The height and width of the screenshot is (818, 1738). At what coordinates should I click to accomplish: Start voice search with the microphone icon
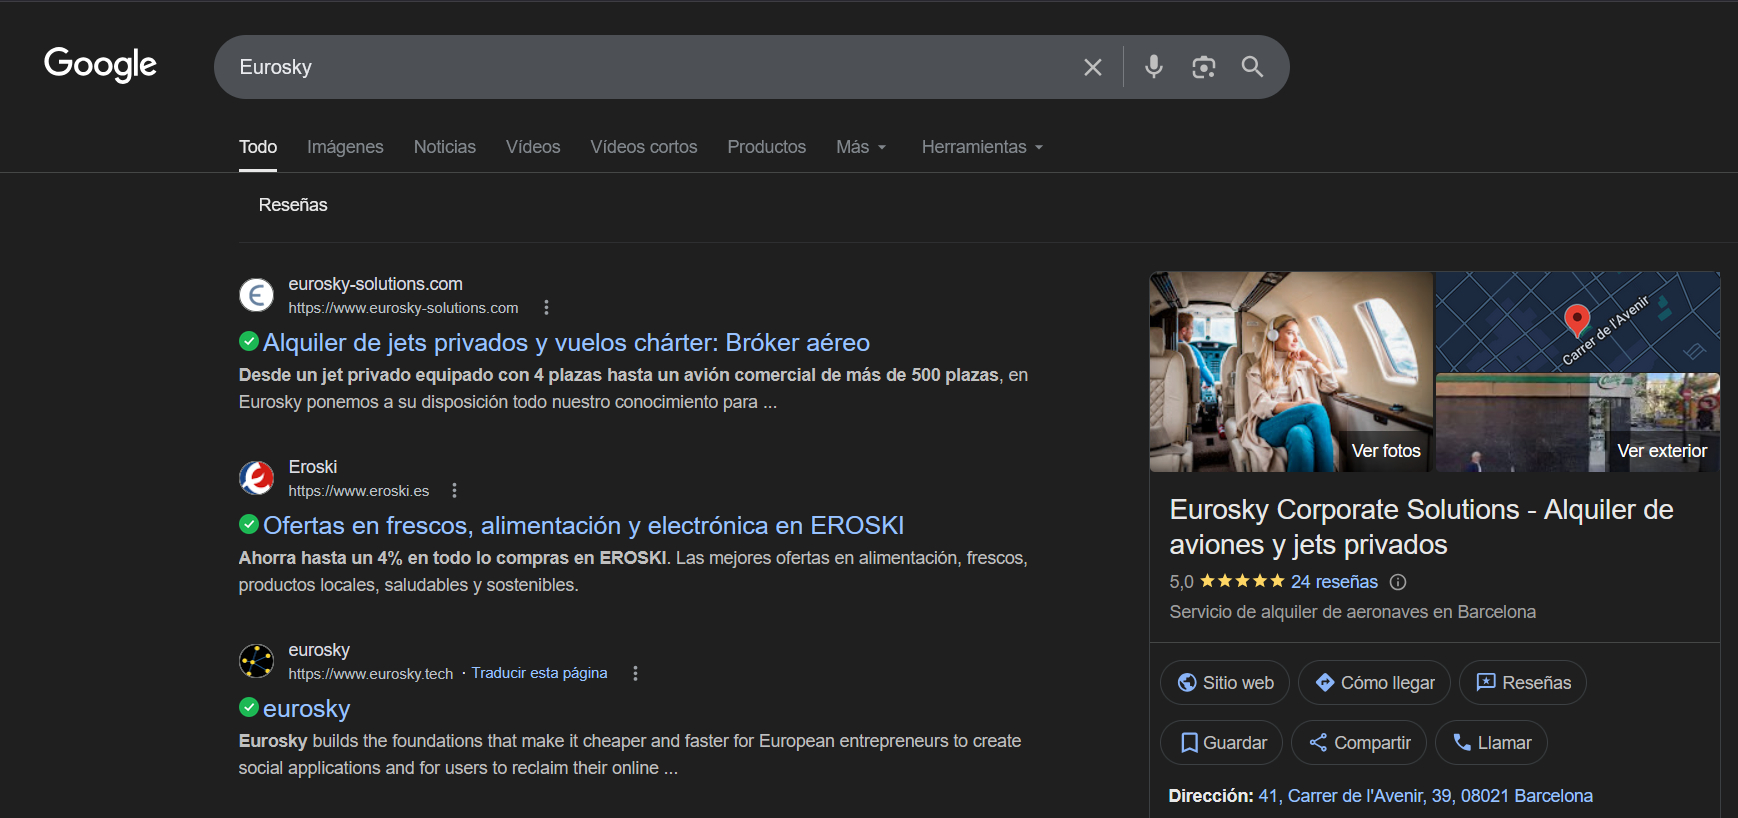[1153, 67]
